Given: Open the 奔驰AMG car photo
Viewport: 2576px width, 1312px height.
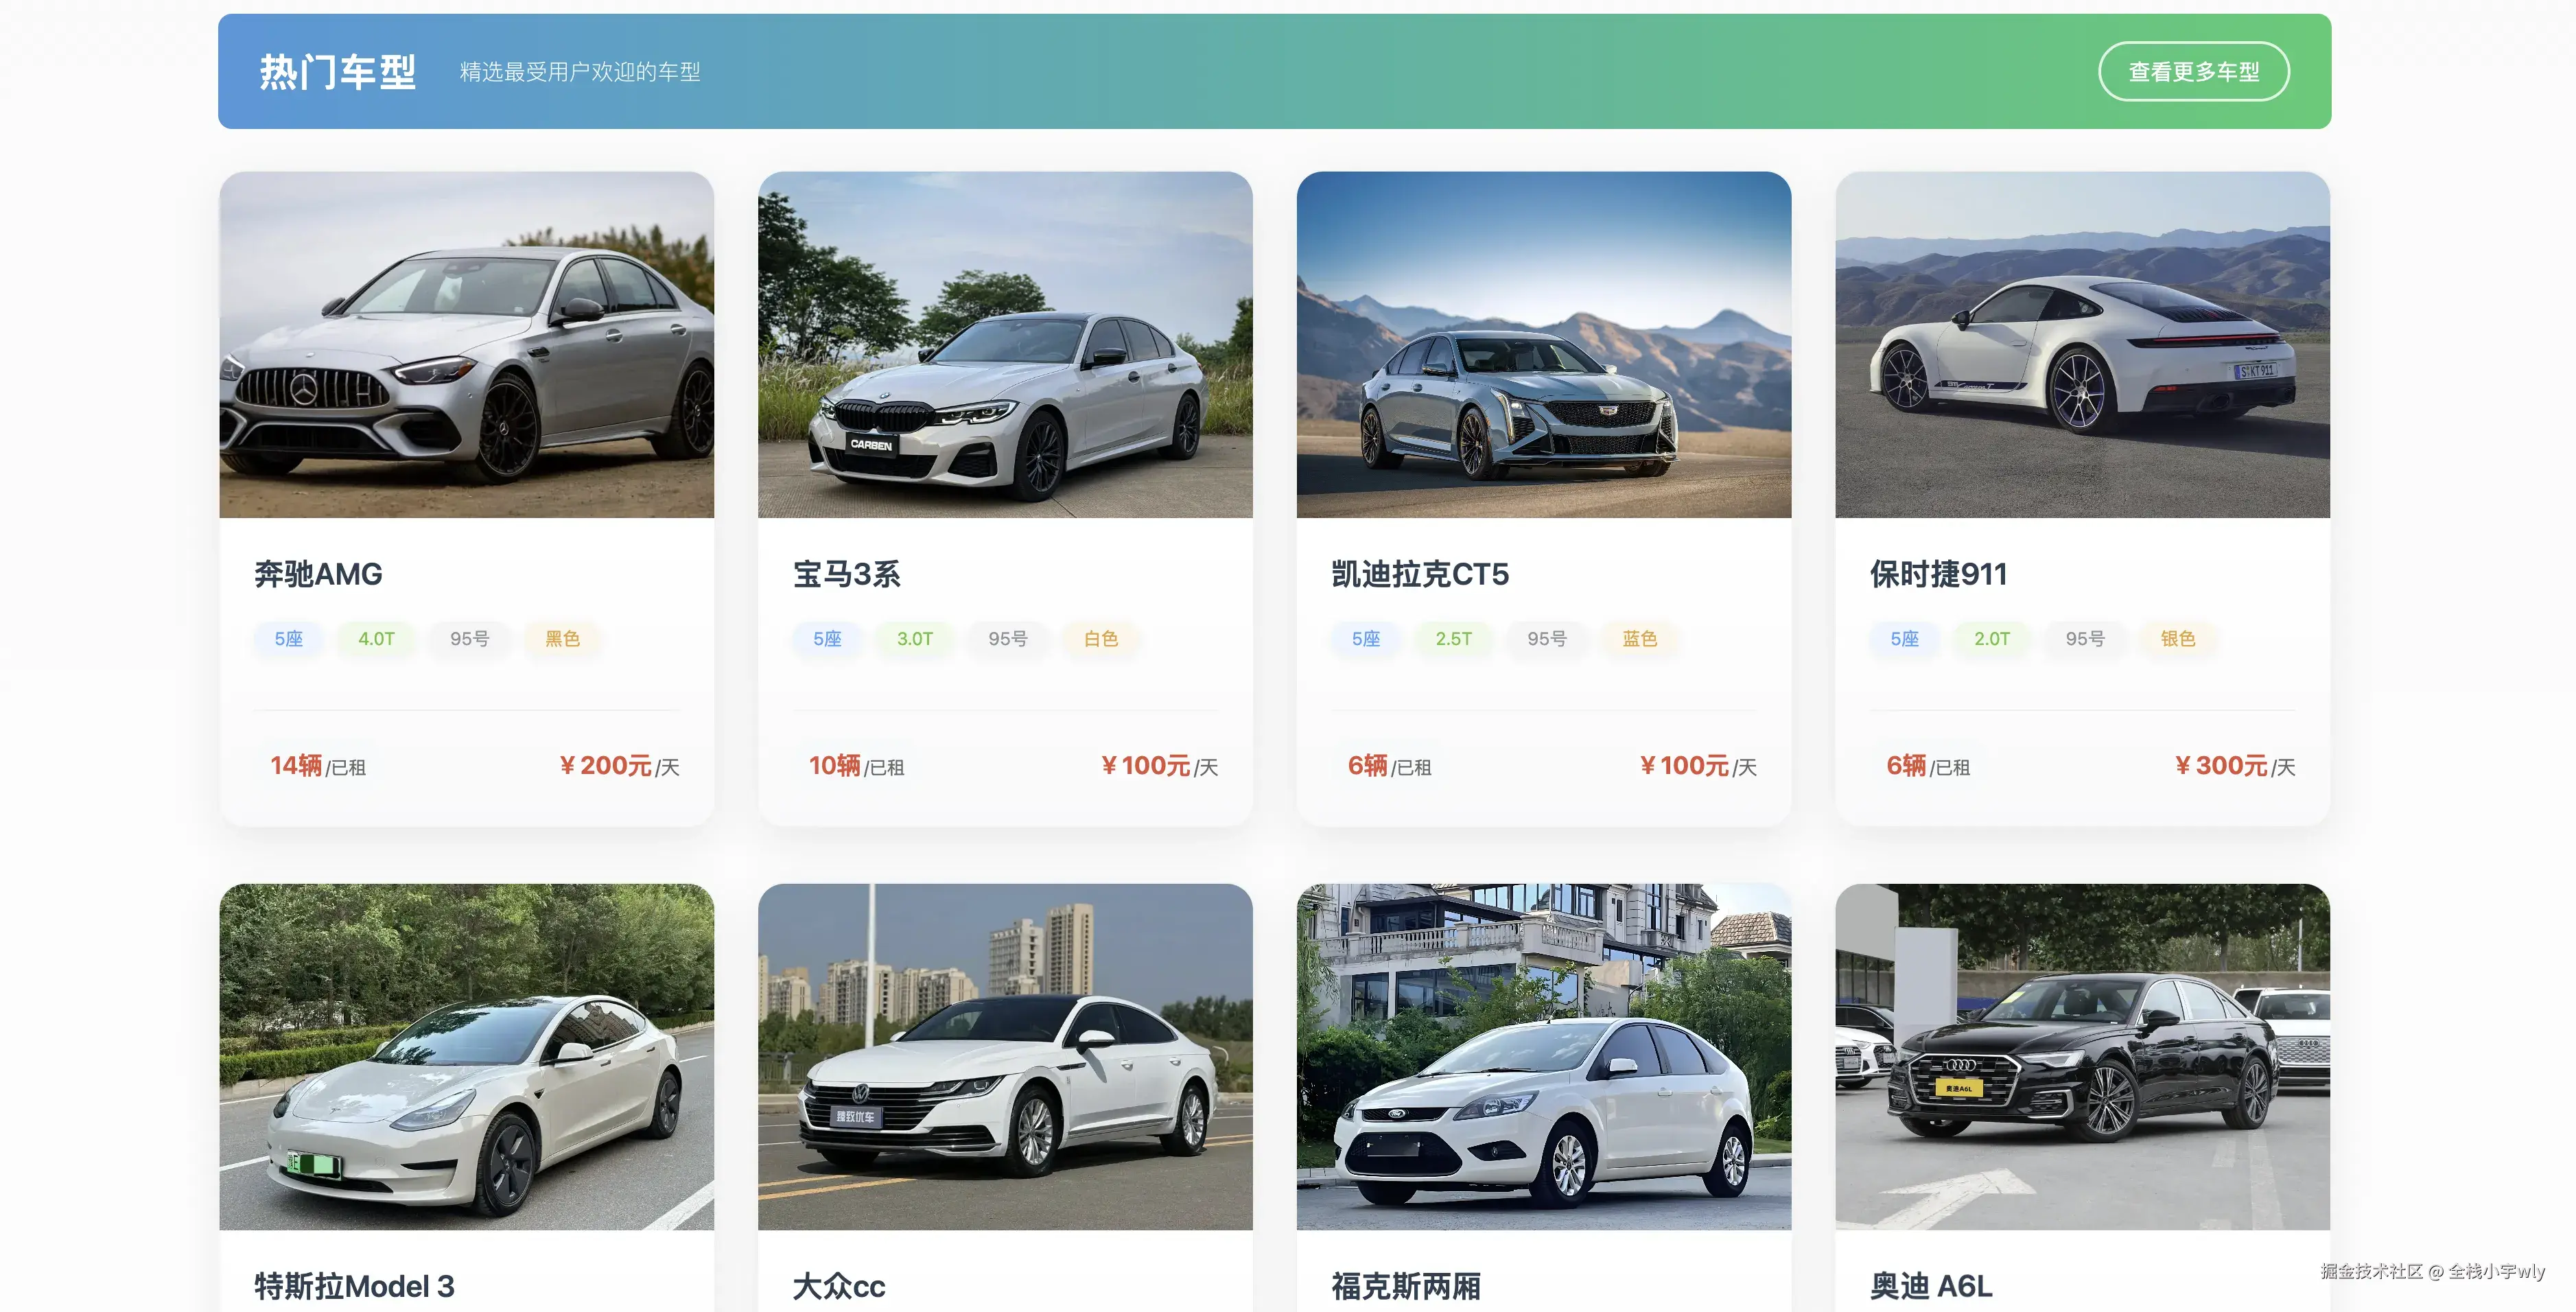Looking at the screenshot, I should click(x=467, y=344).
